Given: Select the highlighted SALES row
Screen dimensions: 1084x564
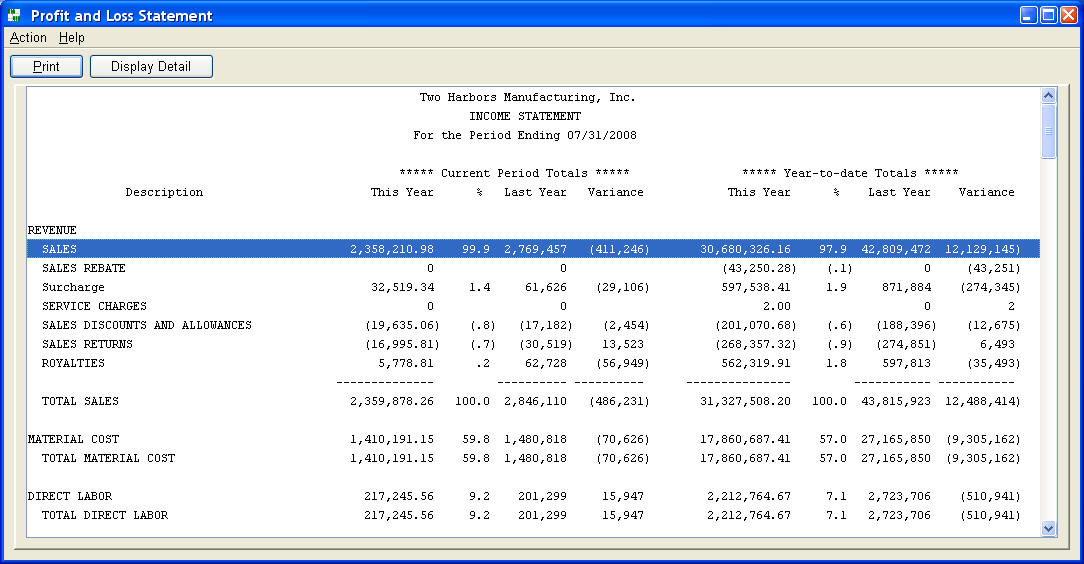Looking at the screenshot, I should (533, 249).
